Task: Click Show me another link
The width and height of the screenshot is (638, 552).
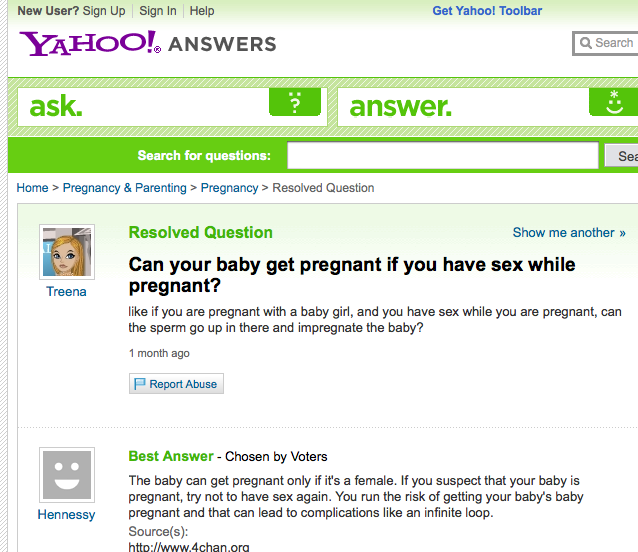Action: pyautogui.click(x=569, y=233)
